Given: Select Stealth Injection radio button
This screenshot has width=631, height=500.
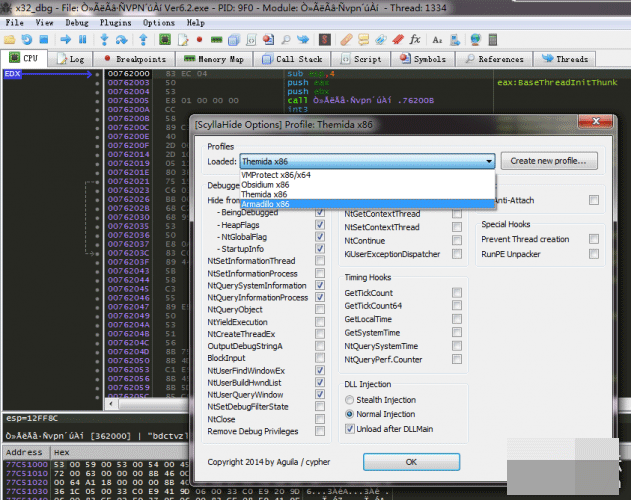Looking at the screenshot, I should click(349, 400).
